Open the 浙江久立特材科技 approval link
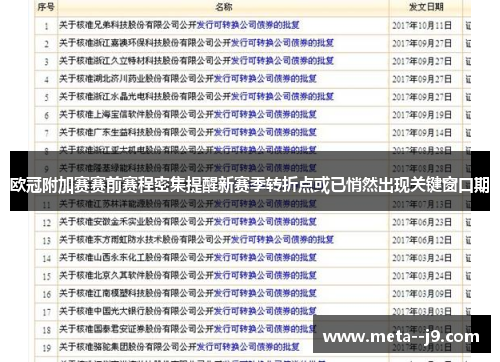 197,61
